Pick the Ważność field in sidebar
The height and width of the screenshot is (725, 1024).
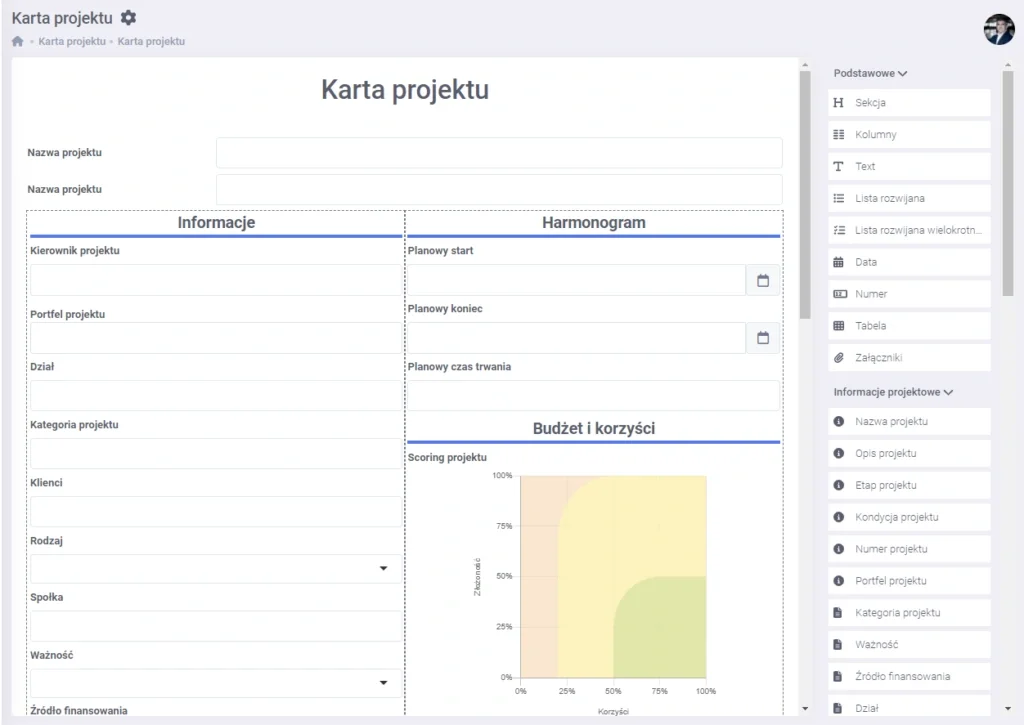click(x=909, y=645)
